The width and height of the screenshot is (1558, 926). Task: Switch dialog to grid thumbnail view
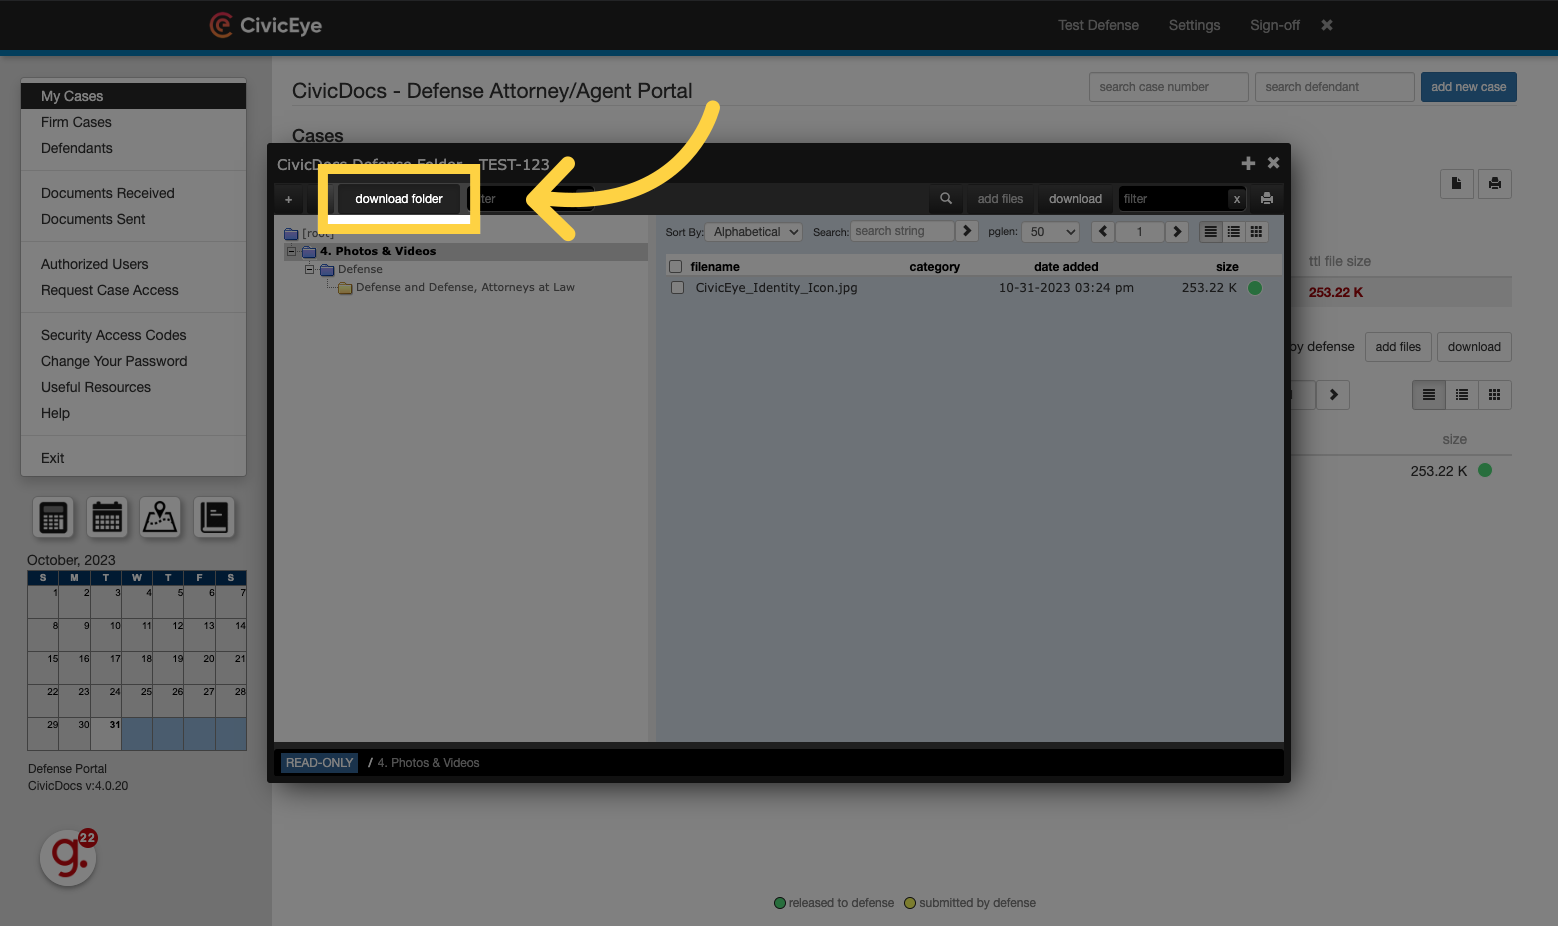pyautogui.click(x=1257, y=231)
